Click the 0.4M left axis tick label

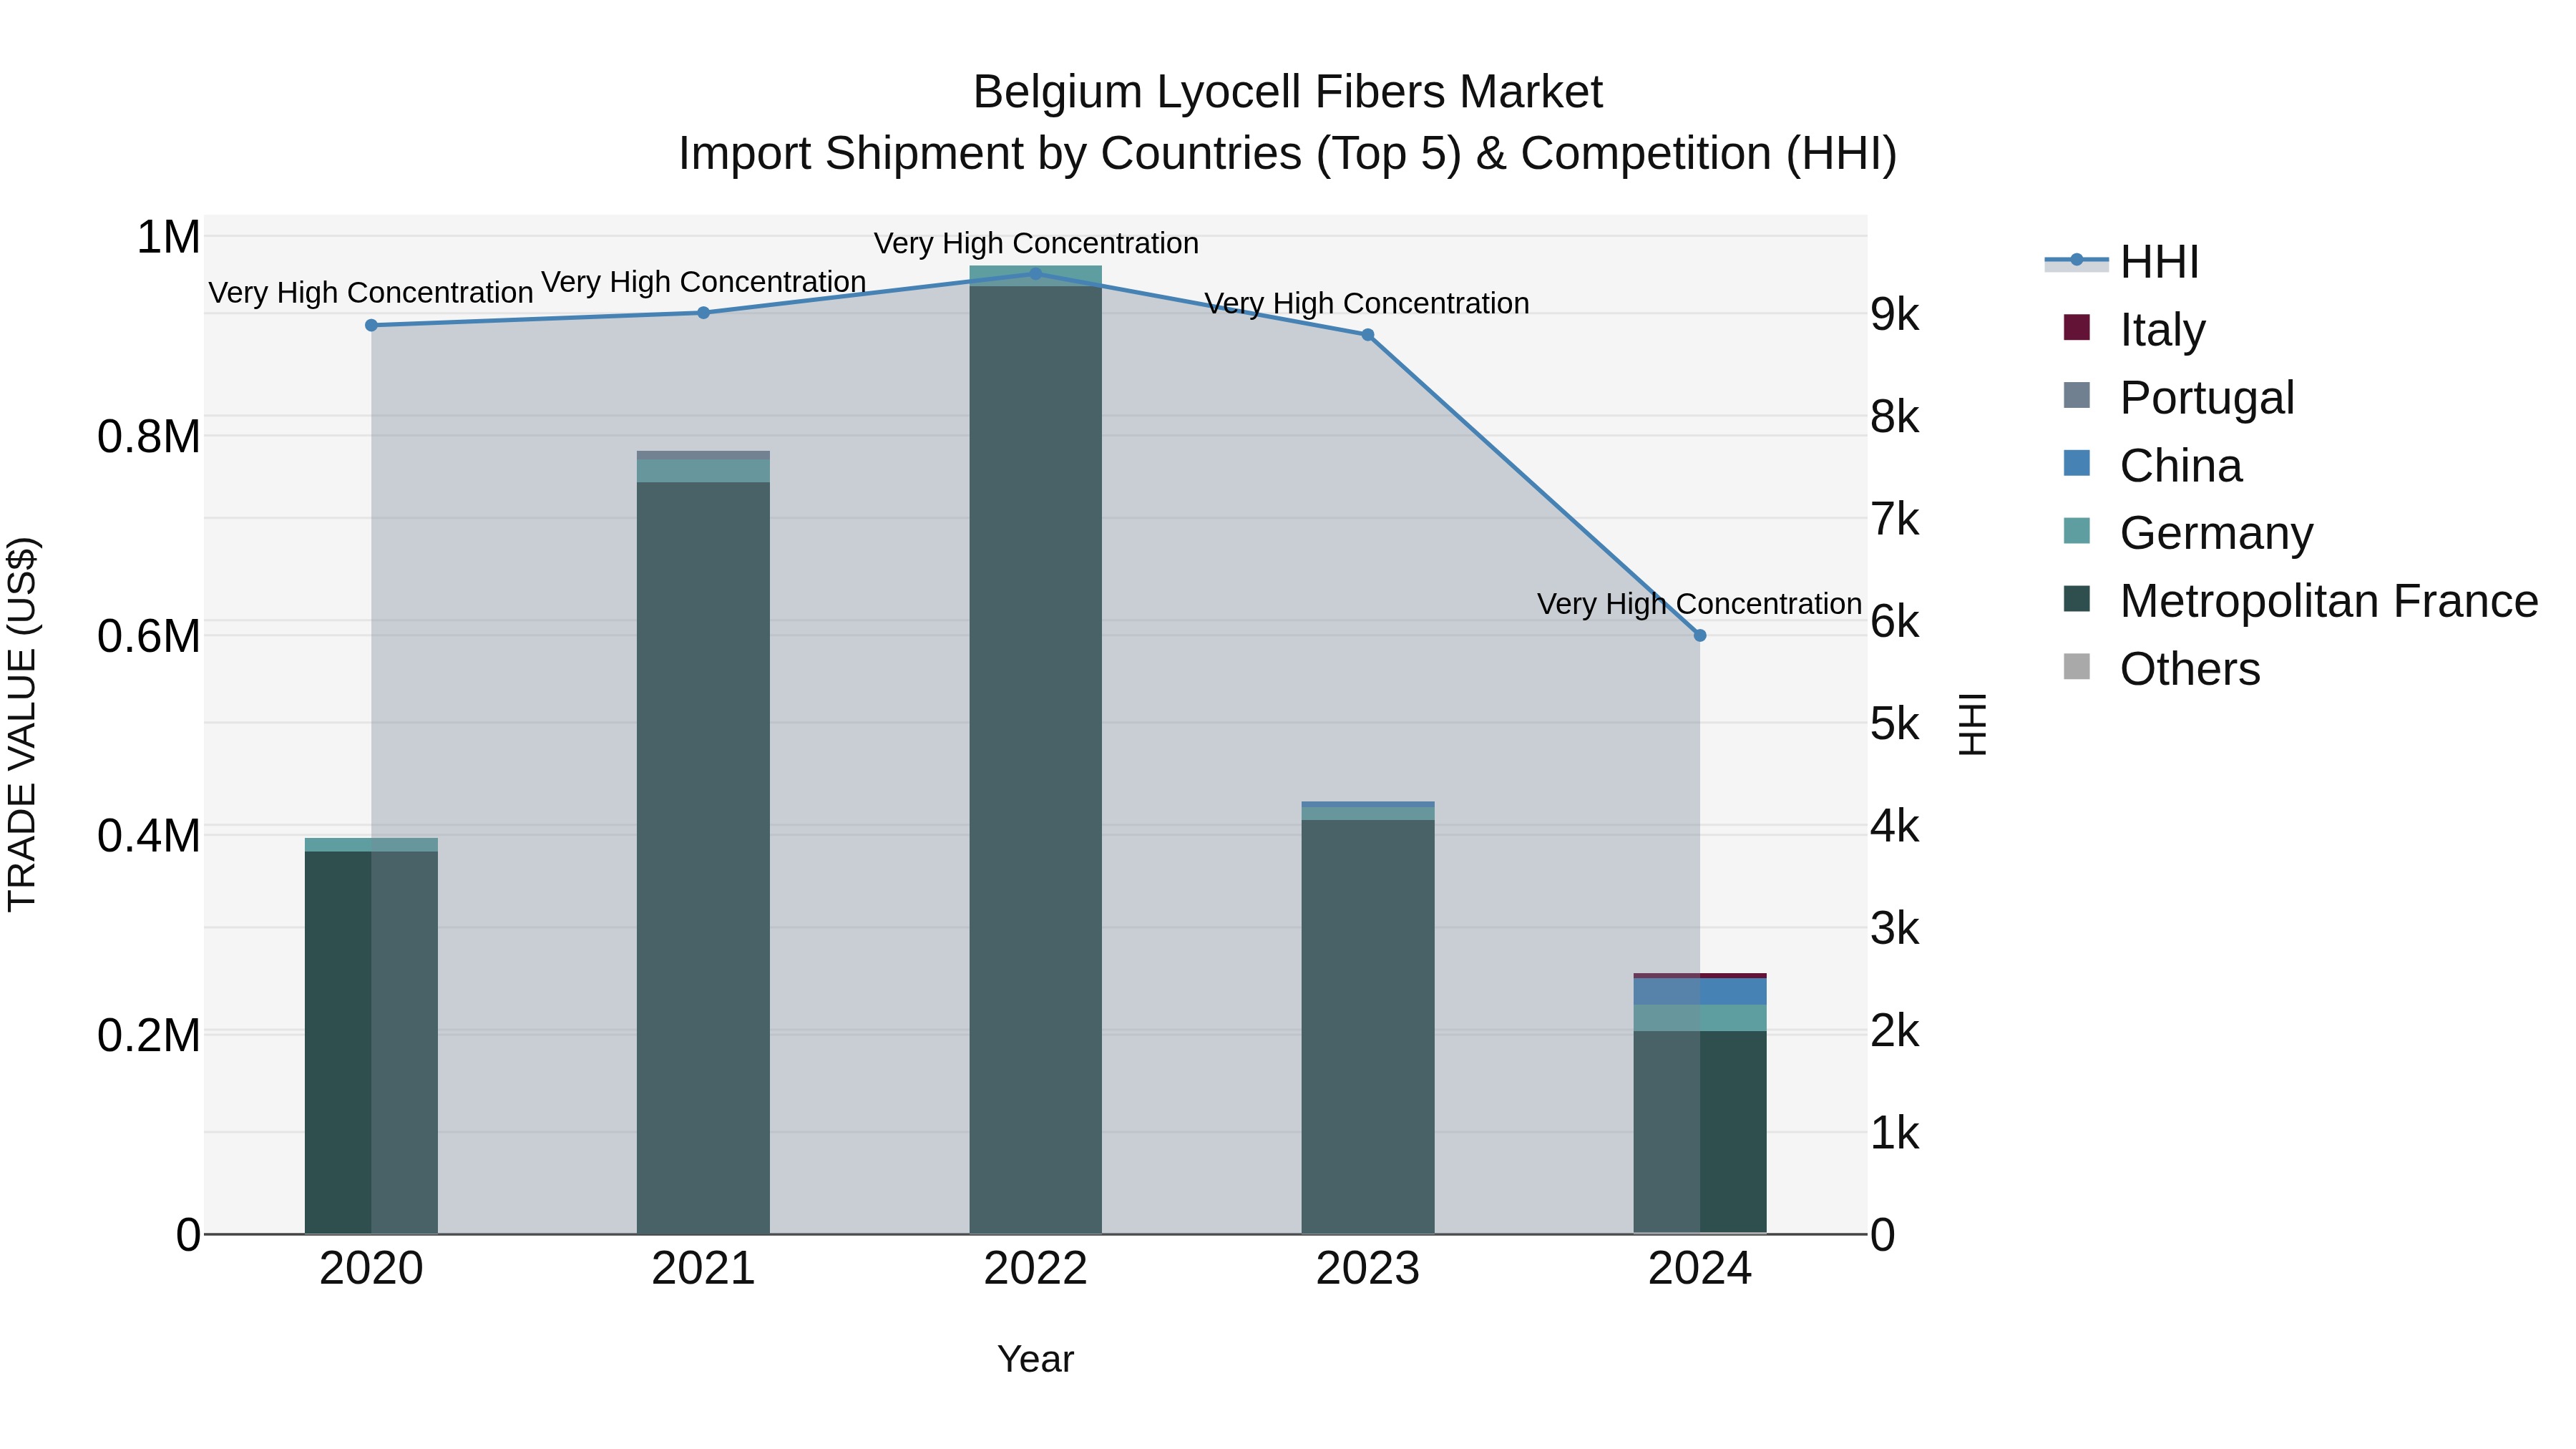click(149, 836)
